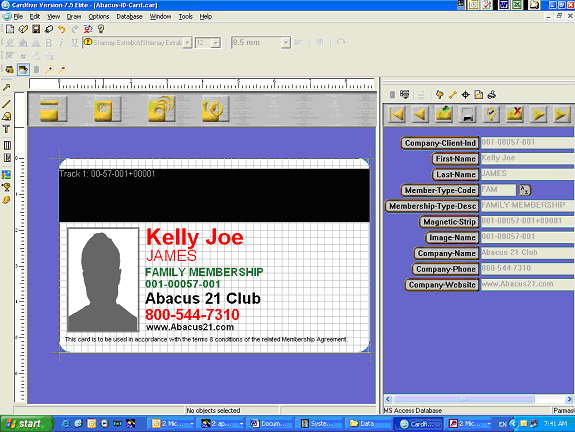Open the Tools menu
This screenshot has height=432, width=575.
[186, 17]
